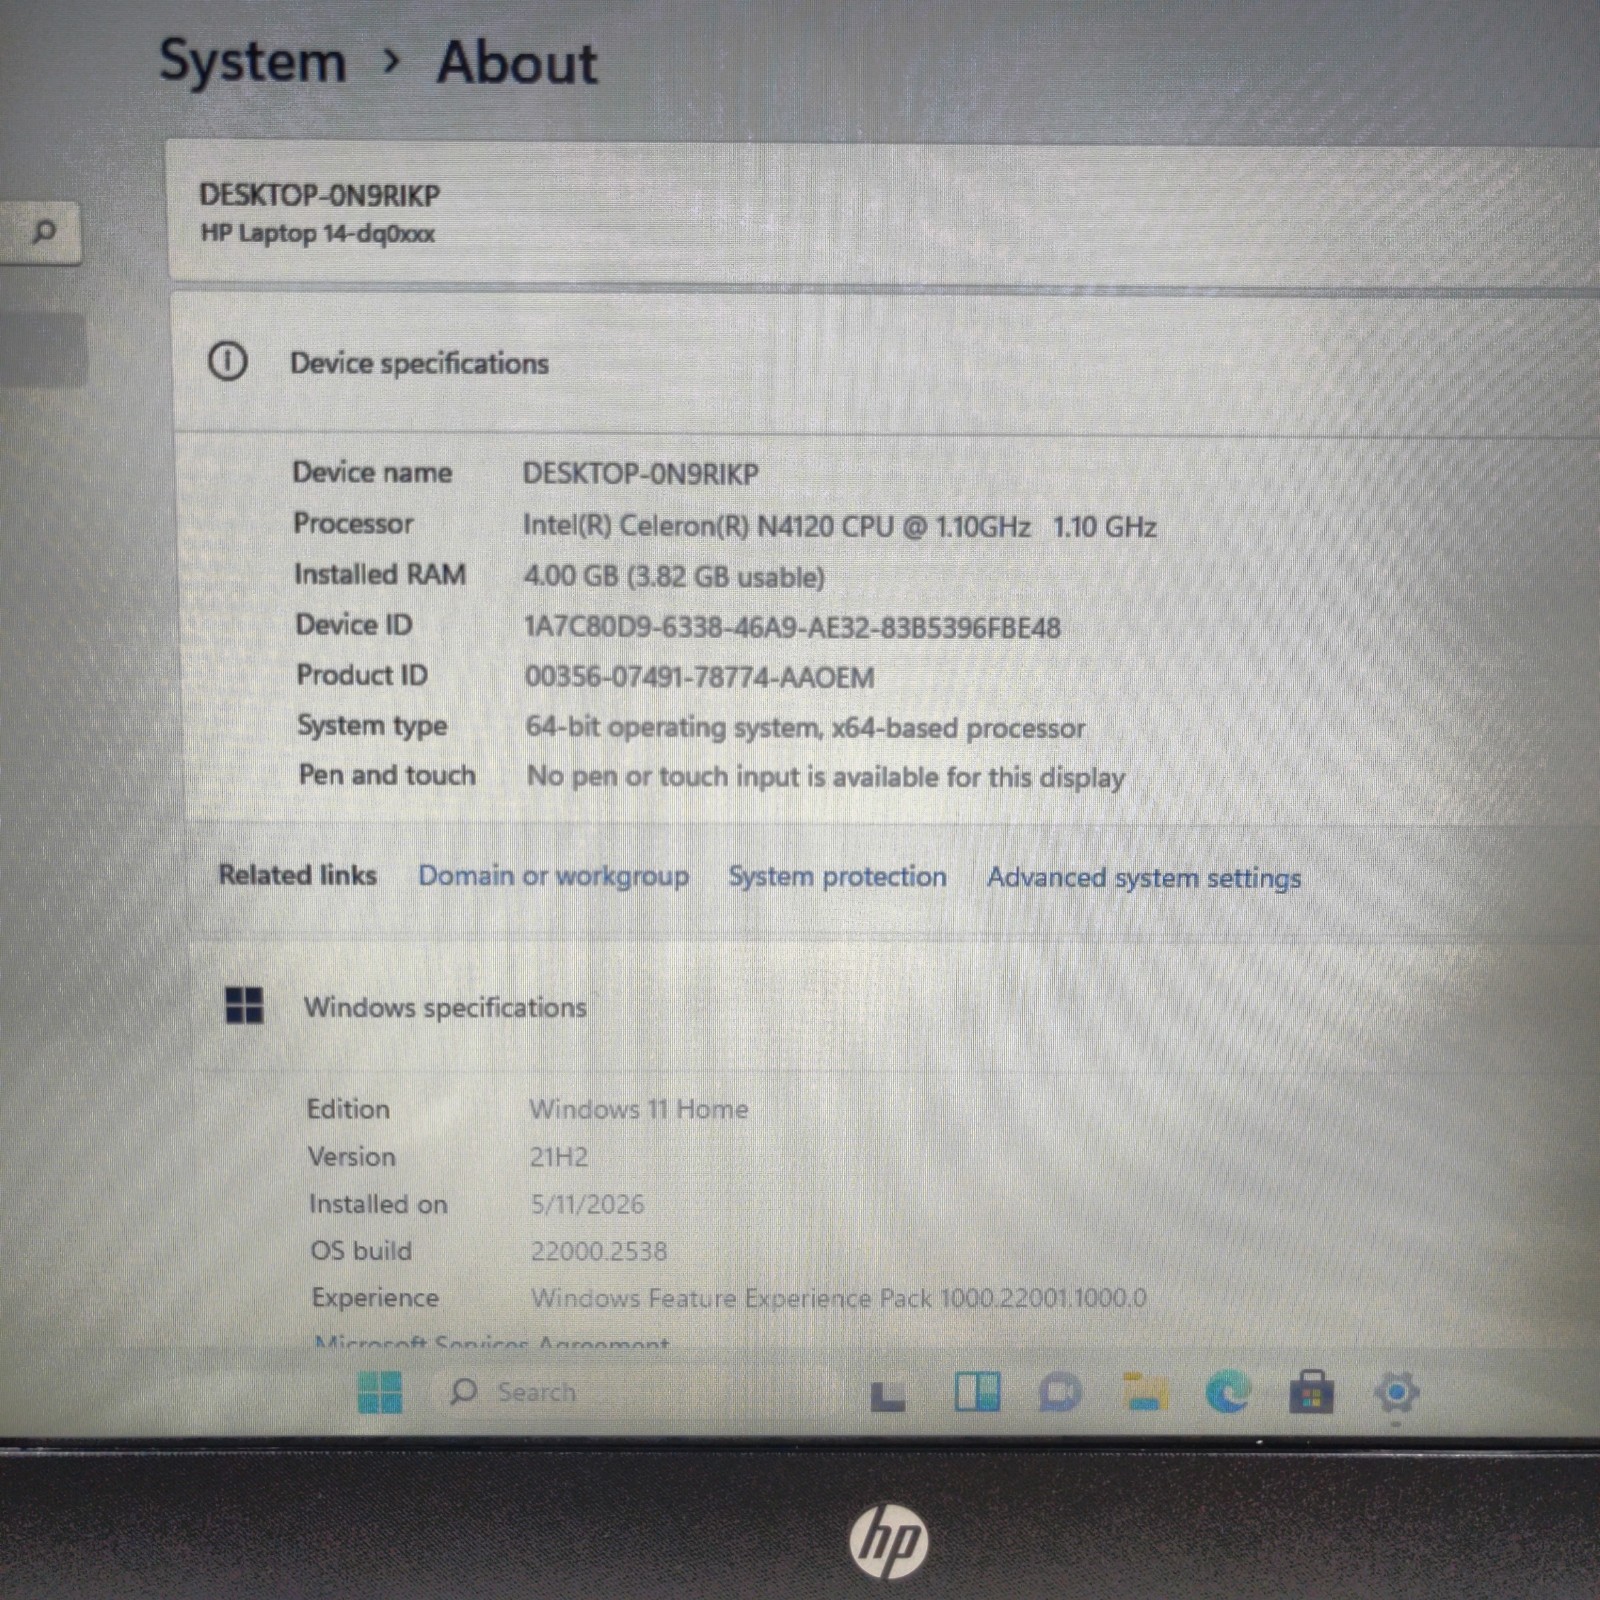Viewport: 1600px width, 1600px height.
Task: Click the DESKTOP-0N9RIKP title in top card
Action: pyautogui.click(x=320, y=195)
